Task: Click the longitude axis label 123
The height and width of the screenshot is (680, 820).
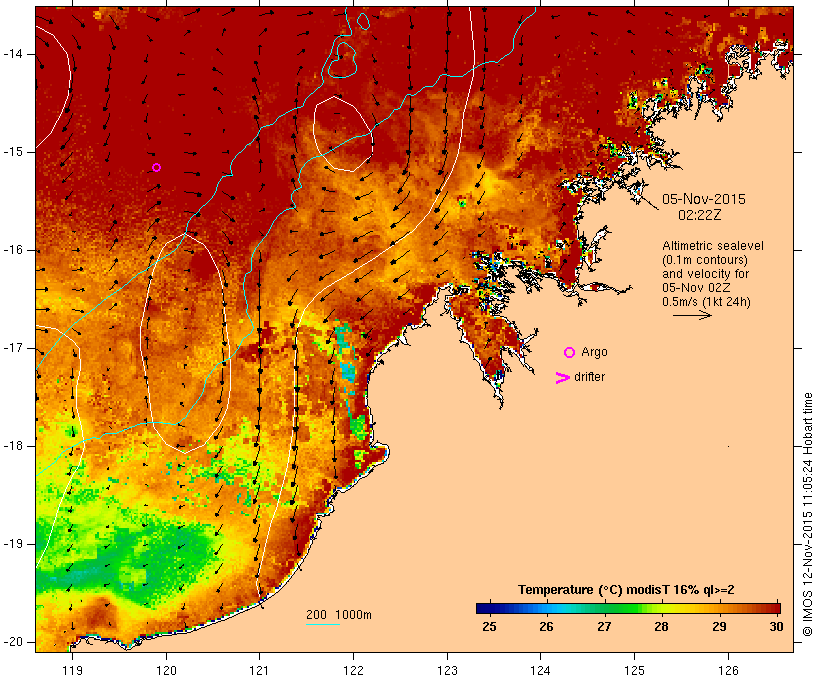Action: point(447,670)
